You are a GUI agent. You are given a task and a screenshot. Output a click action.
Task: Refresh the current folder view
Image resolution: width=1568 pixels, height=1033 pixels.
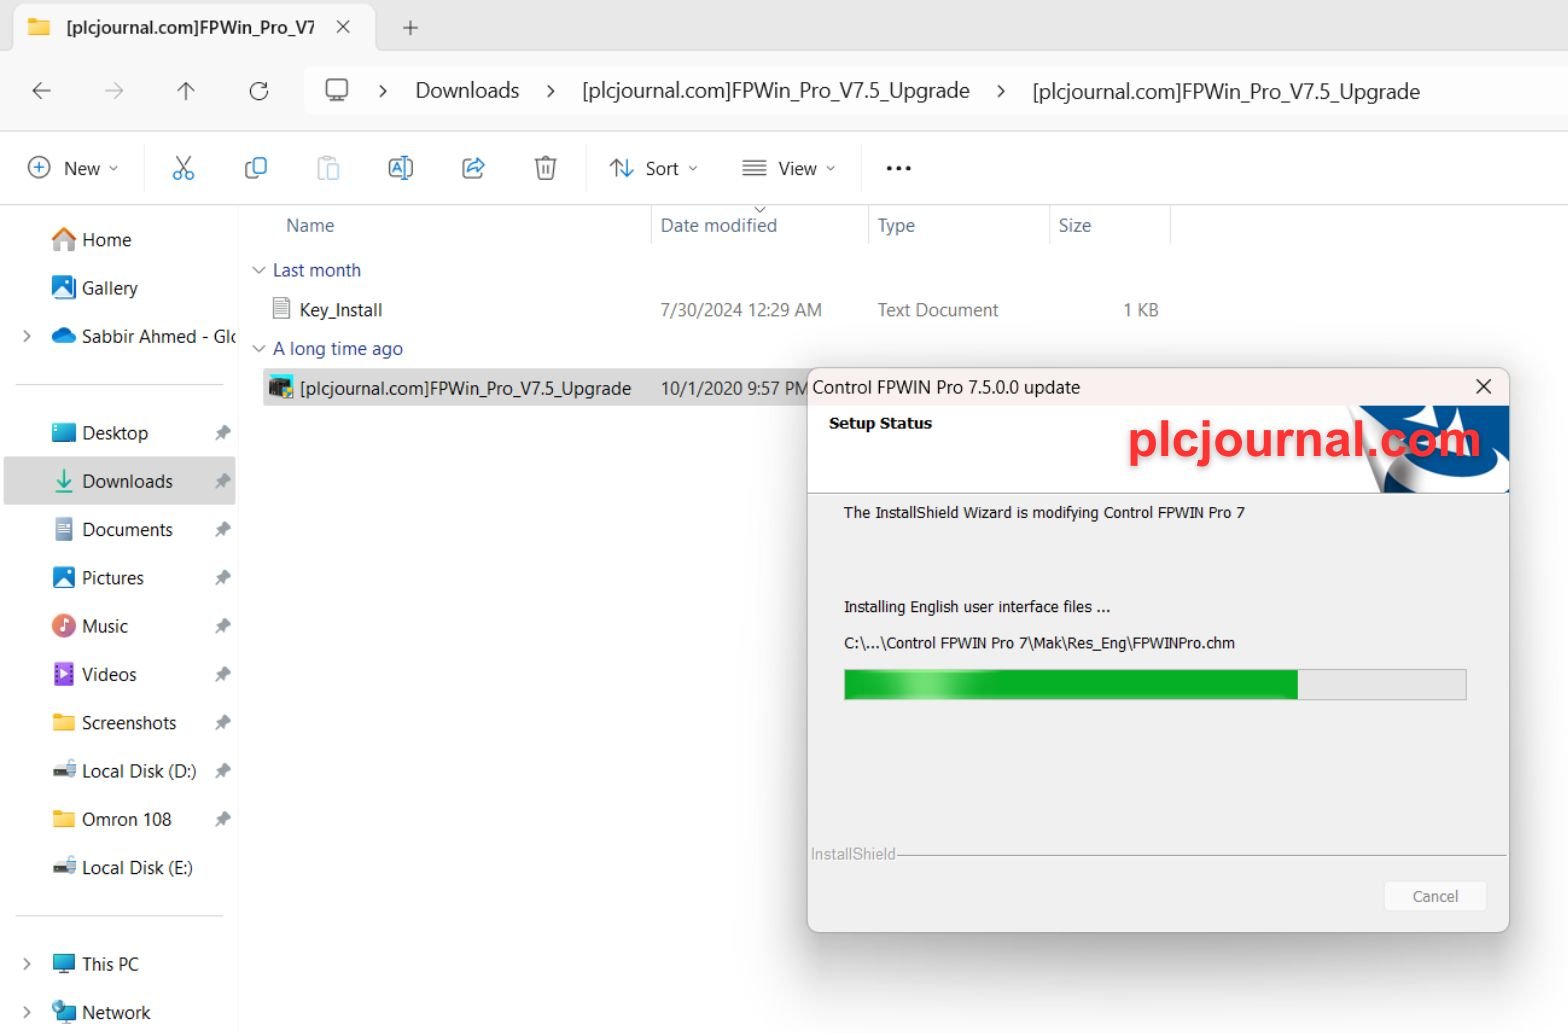(259, 91)
